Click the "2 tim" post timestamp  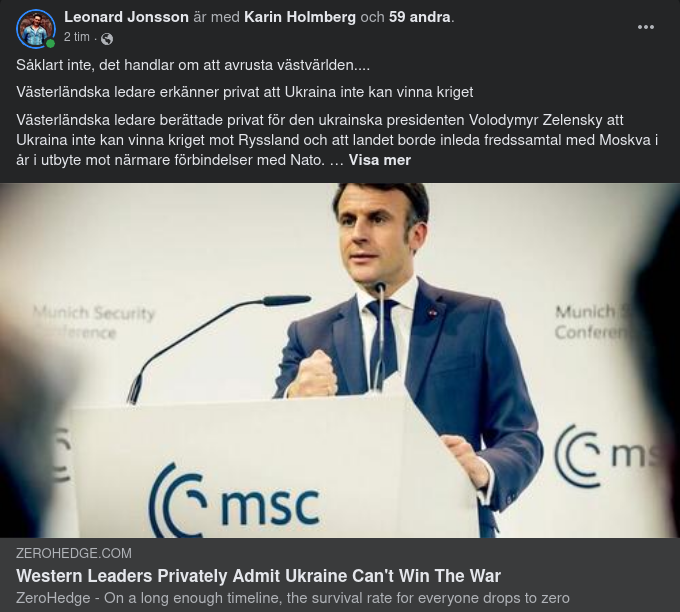[76, 37]
